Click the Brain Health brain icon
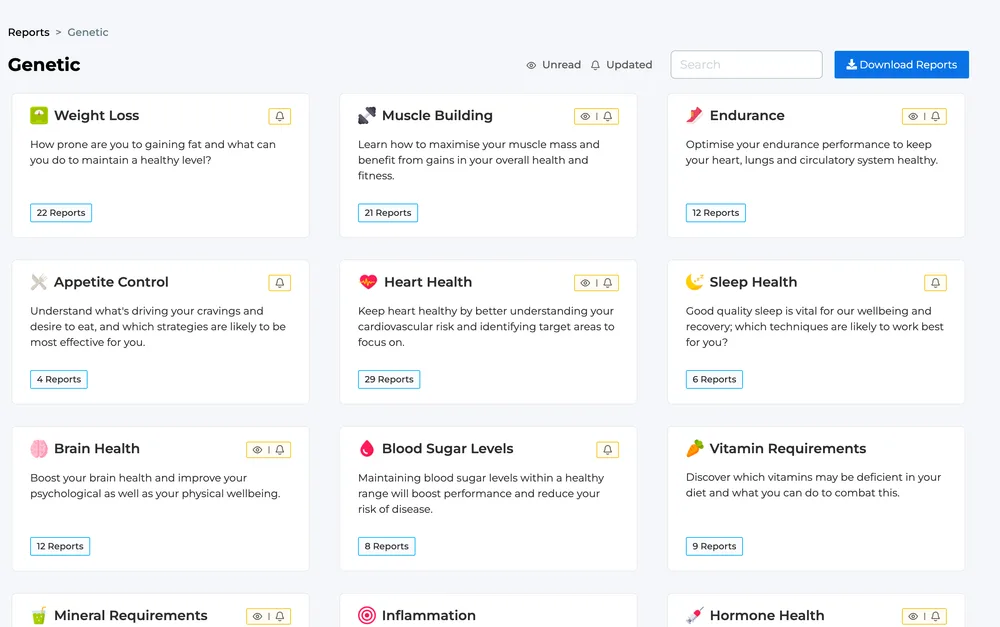1000x627 pixels. pos(39,448)
